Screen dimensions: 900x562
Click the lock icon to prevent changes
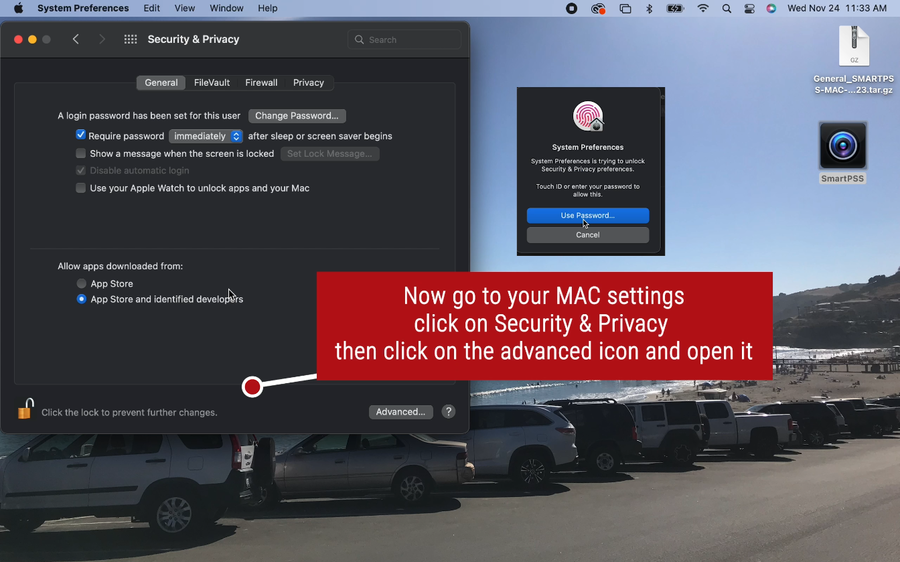click(25, 409)
